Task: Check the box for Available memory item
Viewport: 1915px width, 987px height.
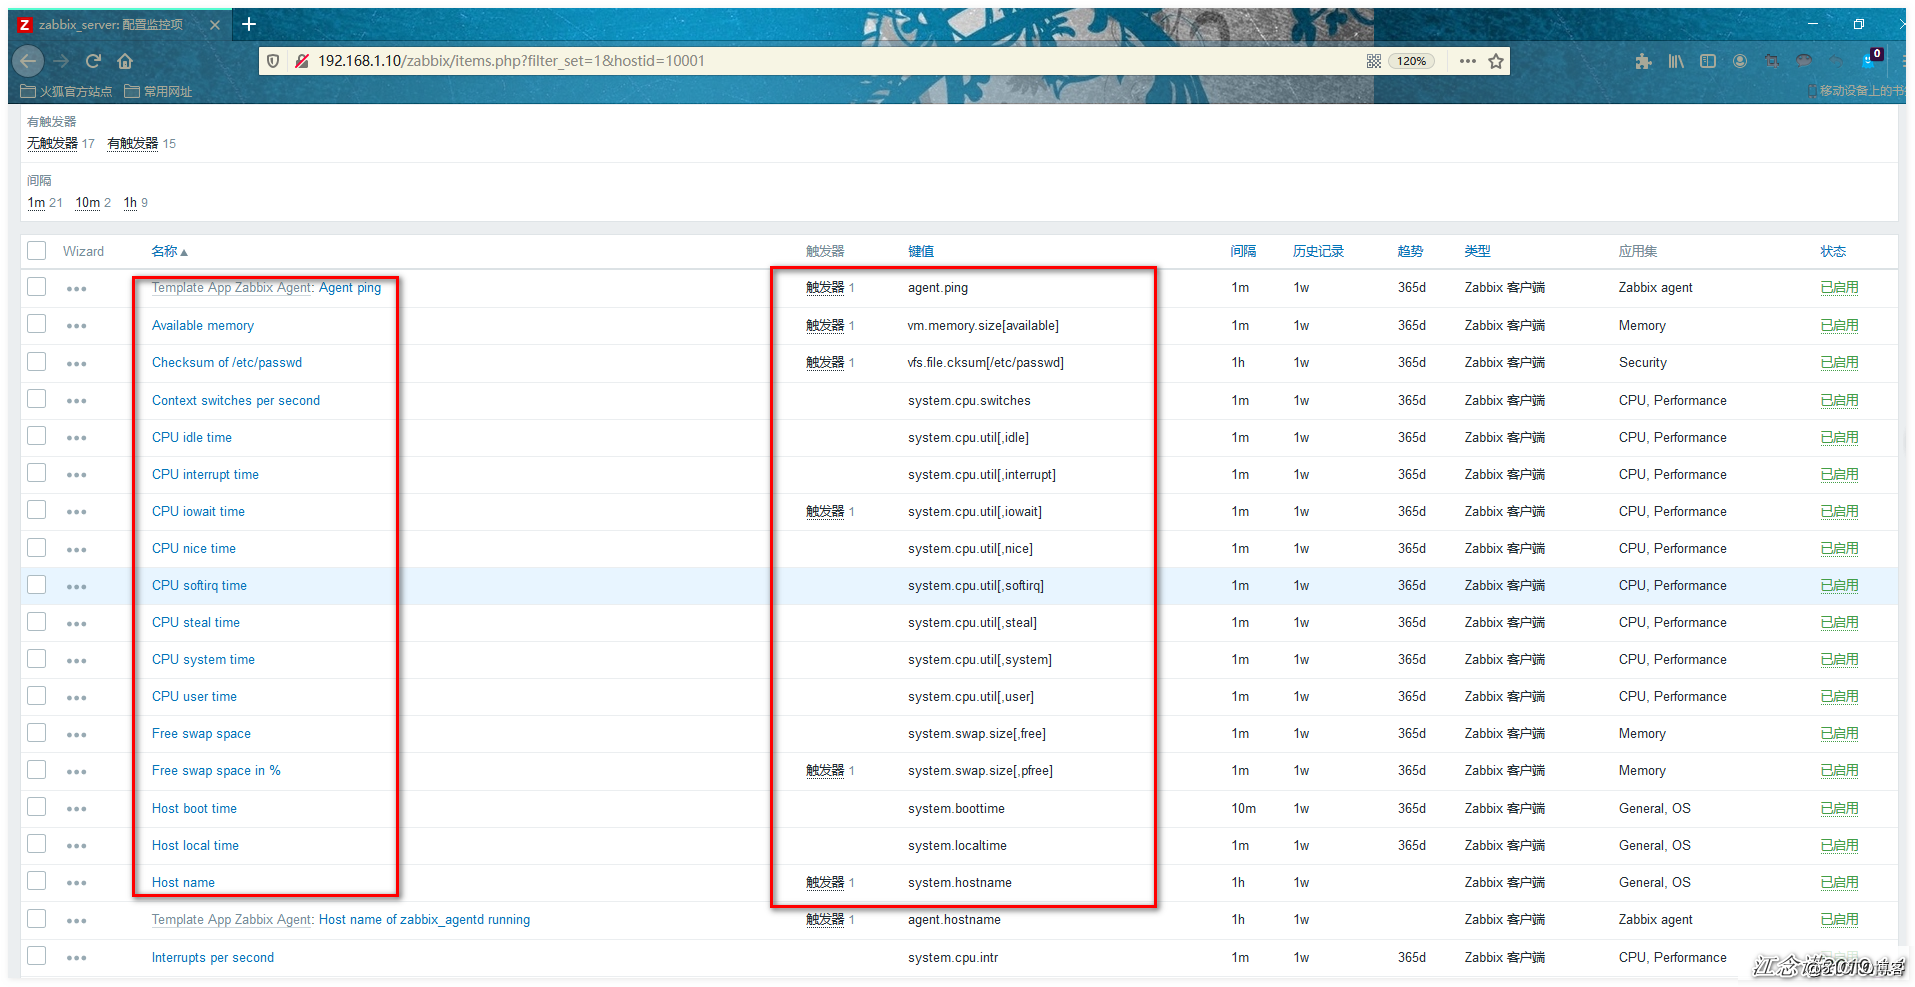Action: pos(37,324)
